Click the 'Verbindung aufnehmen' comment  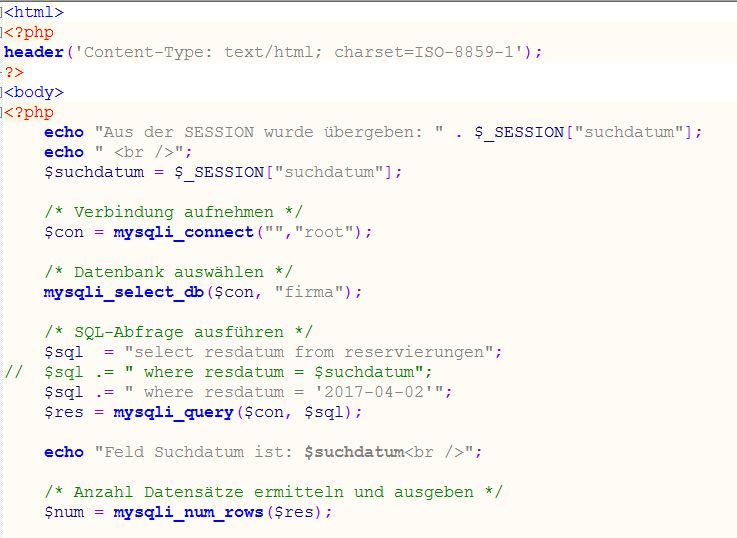tap(173, 212)
